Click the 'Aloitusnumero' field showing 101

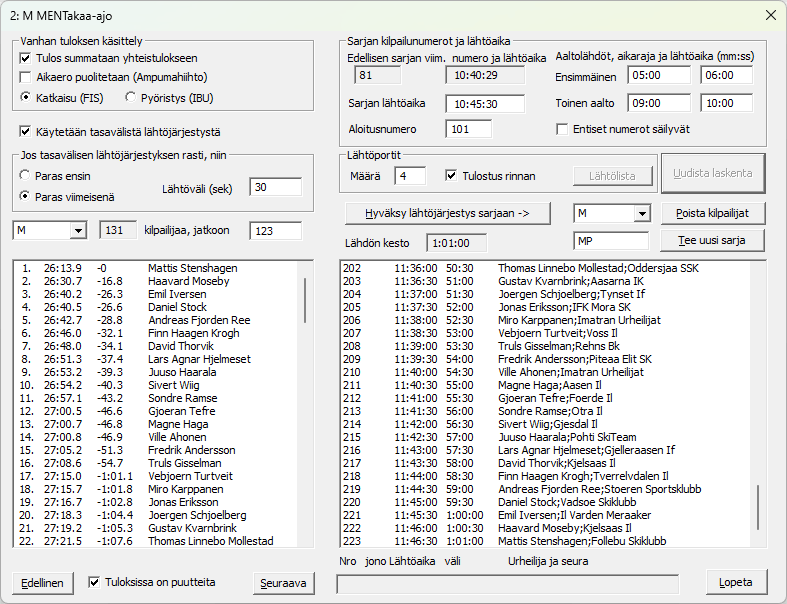point(468,129)
